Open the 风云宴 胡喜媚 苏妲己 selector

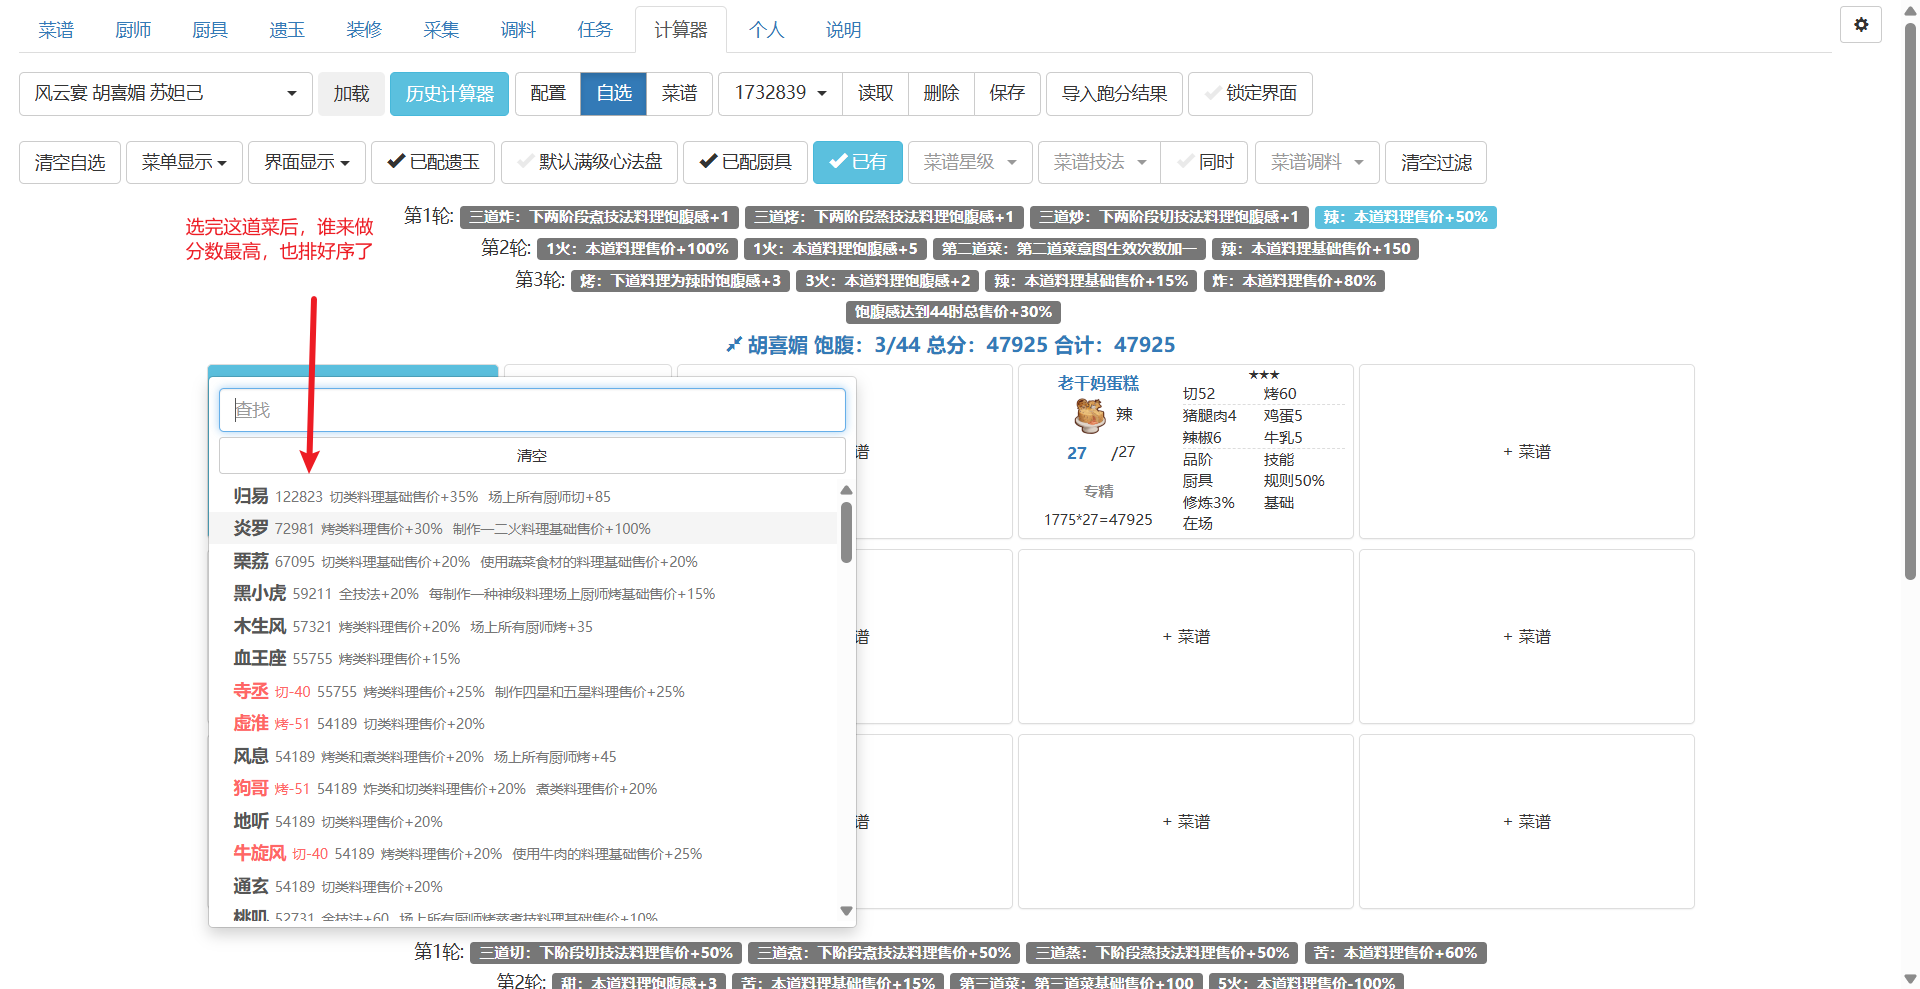(165, 93)
